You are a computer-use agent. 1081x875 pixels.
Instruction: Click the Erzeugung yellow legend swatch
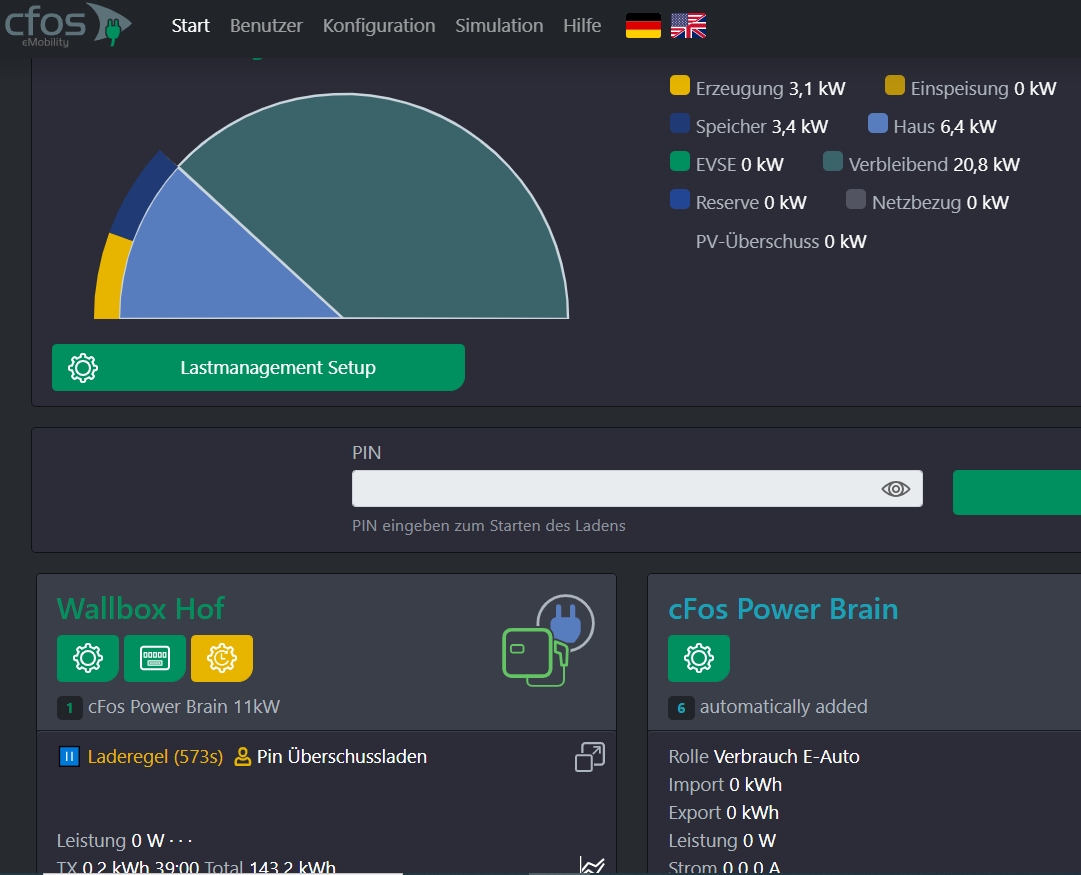coord(680,86)
